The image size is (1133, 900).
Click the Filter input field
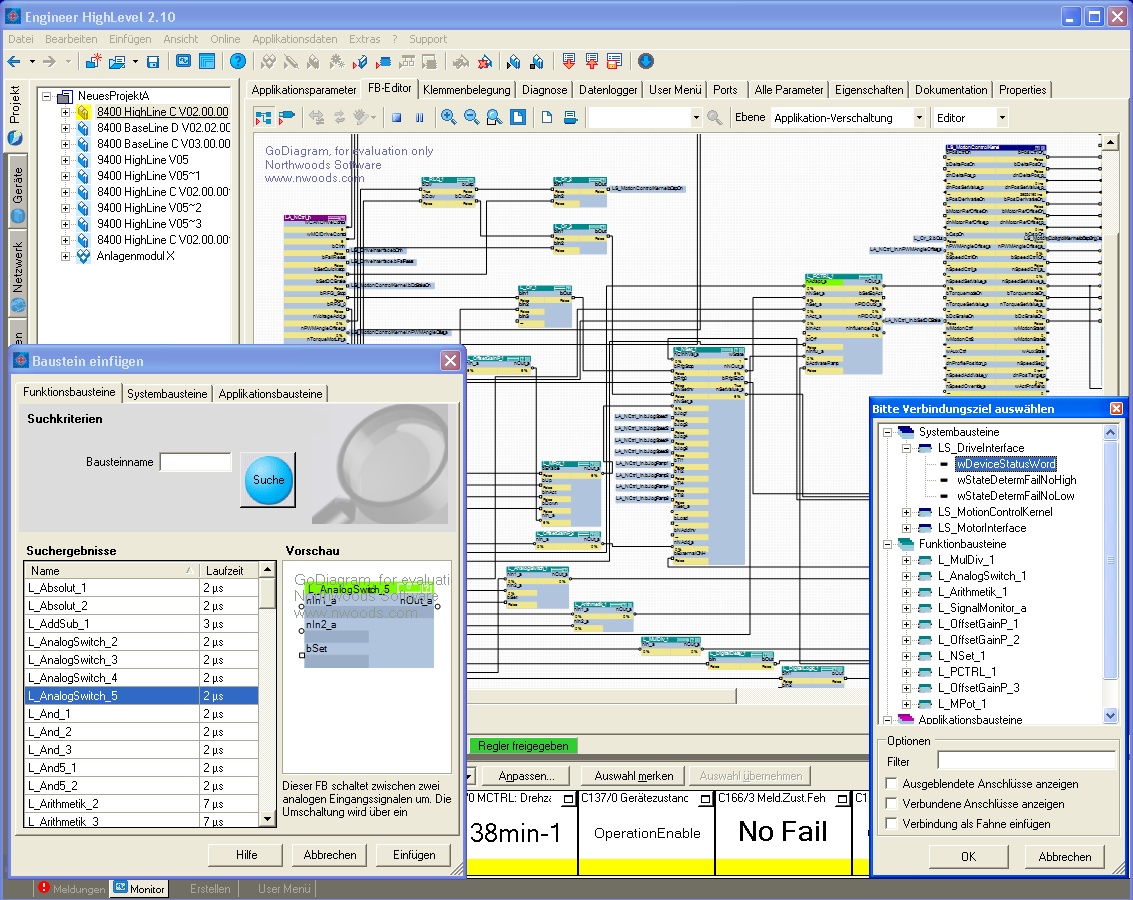[1026, 761]
